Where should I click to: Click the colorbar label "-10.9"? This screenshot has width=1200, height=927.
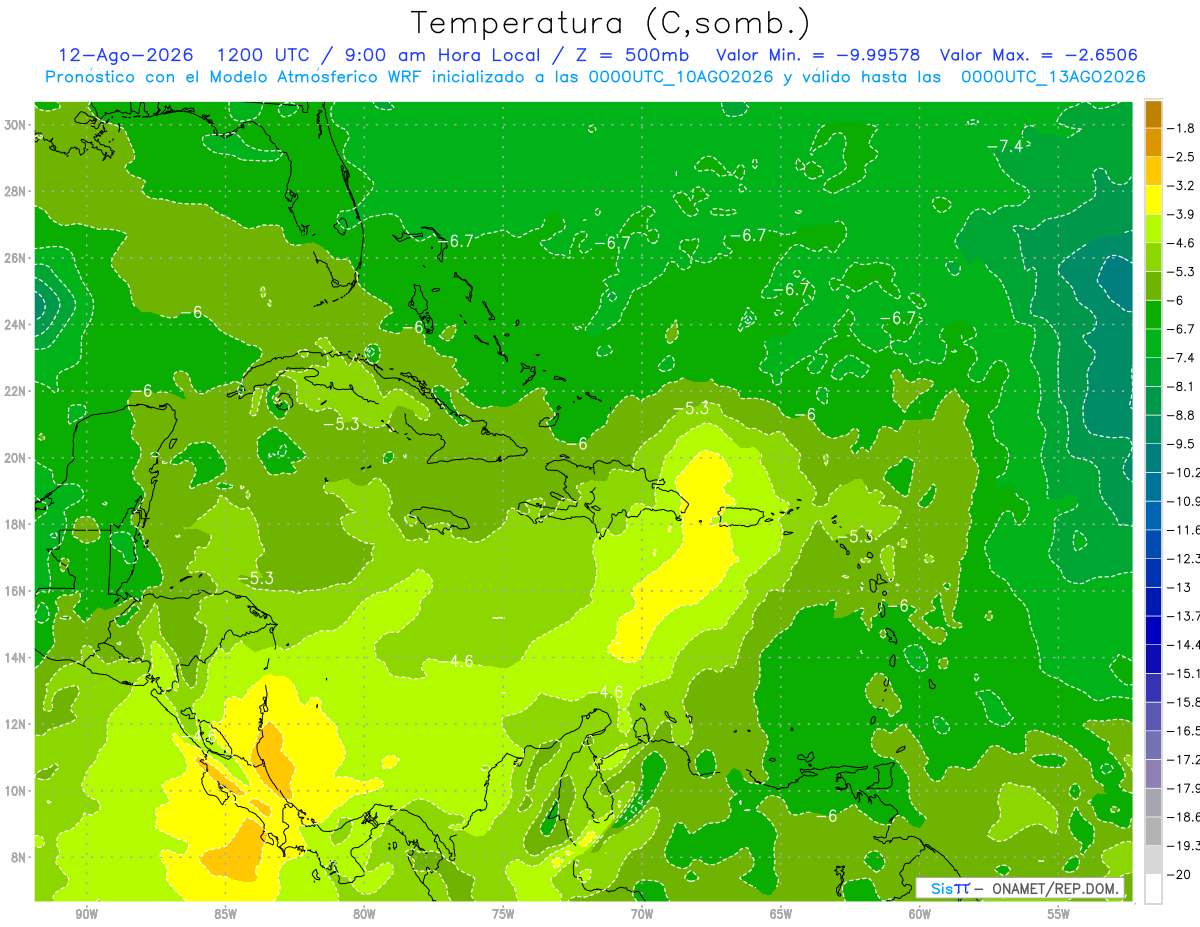coord(1184,500)
